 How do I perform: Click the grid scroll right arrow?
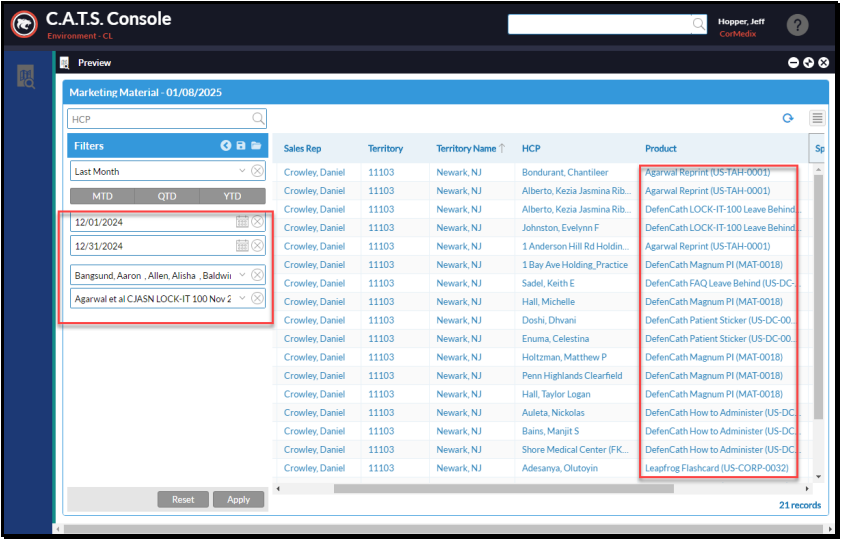[x=807, y=489]
